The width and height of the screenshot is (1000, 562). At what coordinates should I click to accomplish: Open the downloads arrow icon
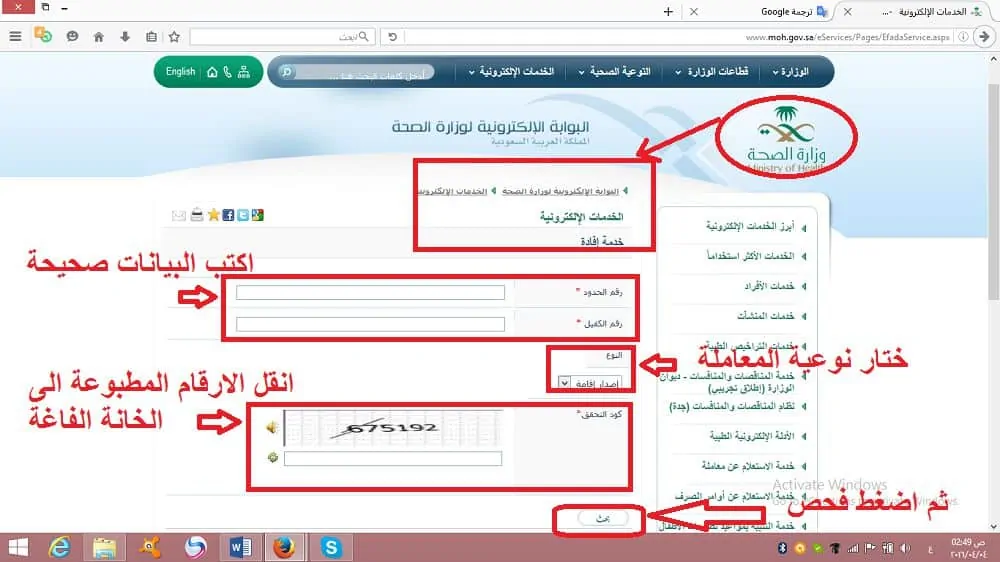[125, 37]
